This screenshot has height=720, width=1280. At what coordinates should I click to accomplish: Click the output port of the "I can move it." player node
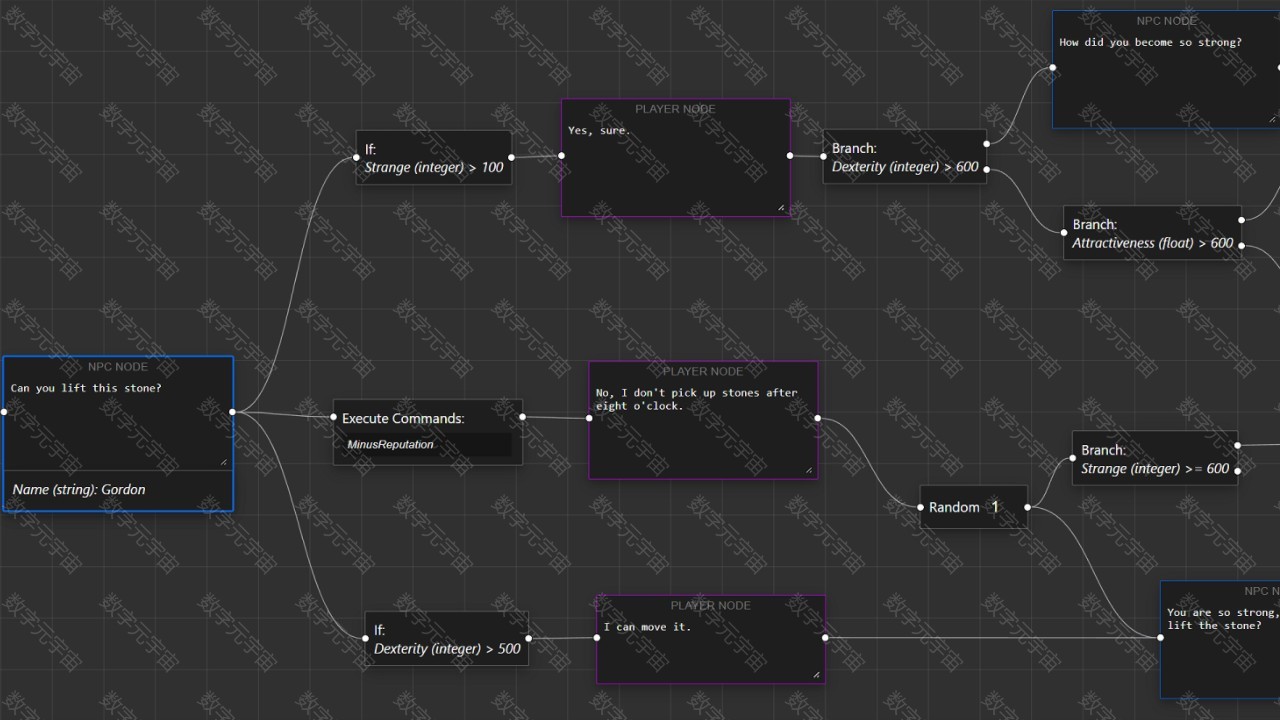825,637
